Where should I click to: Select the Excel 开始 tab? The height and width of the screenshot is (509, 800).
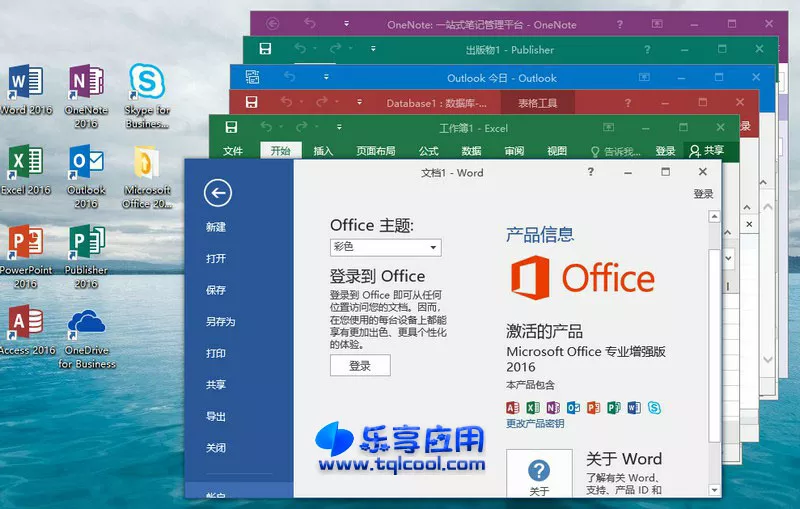281,151
